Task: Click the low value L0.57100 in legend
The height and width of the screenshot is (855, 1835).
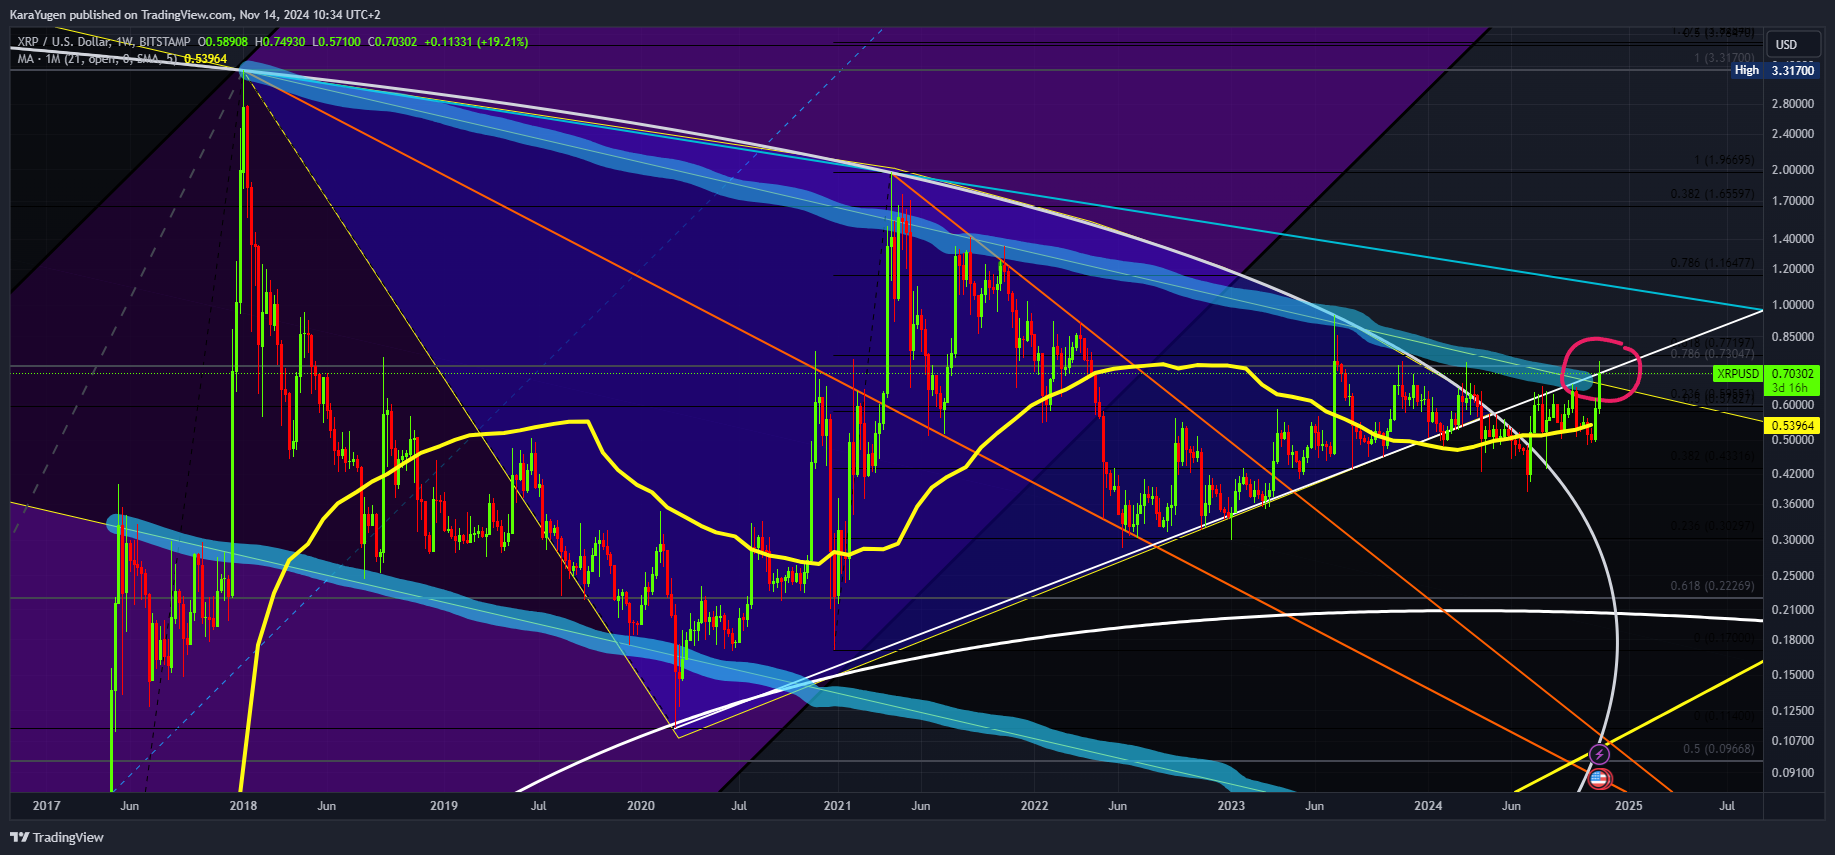Action: 336,42
